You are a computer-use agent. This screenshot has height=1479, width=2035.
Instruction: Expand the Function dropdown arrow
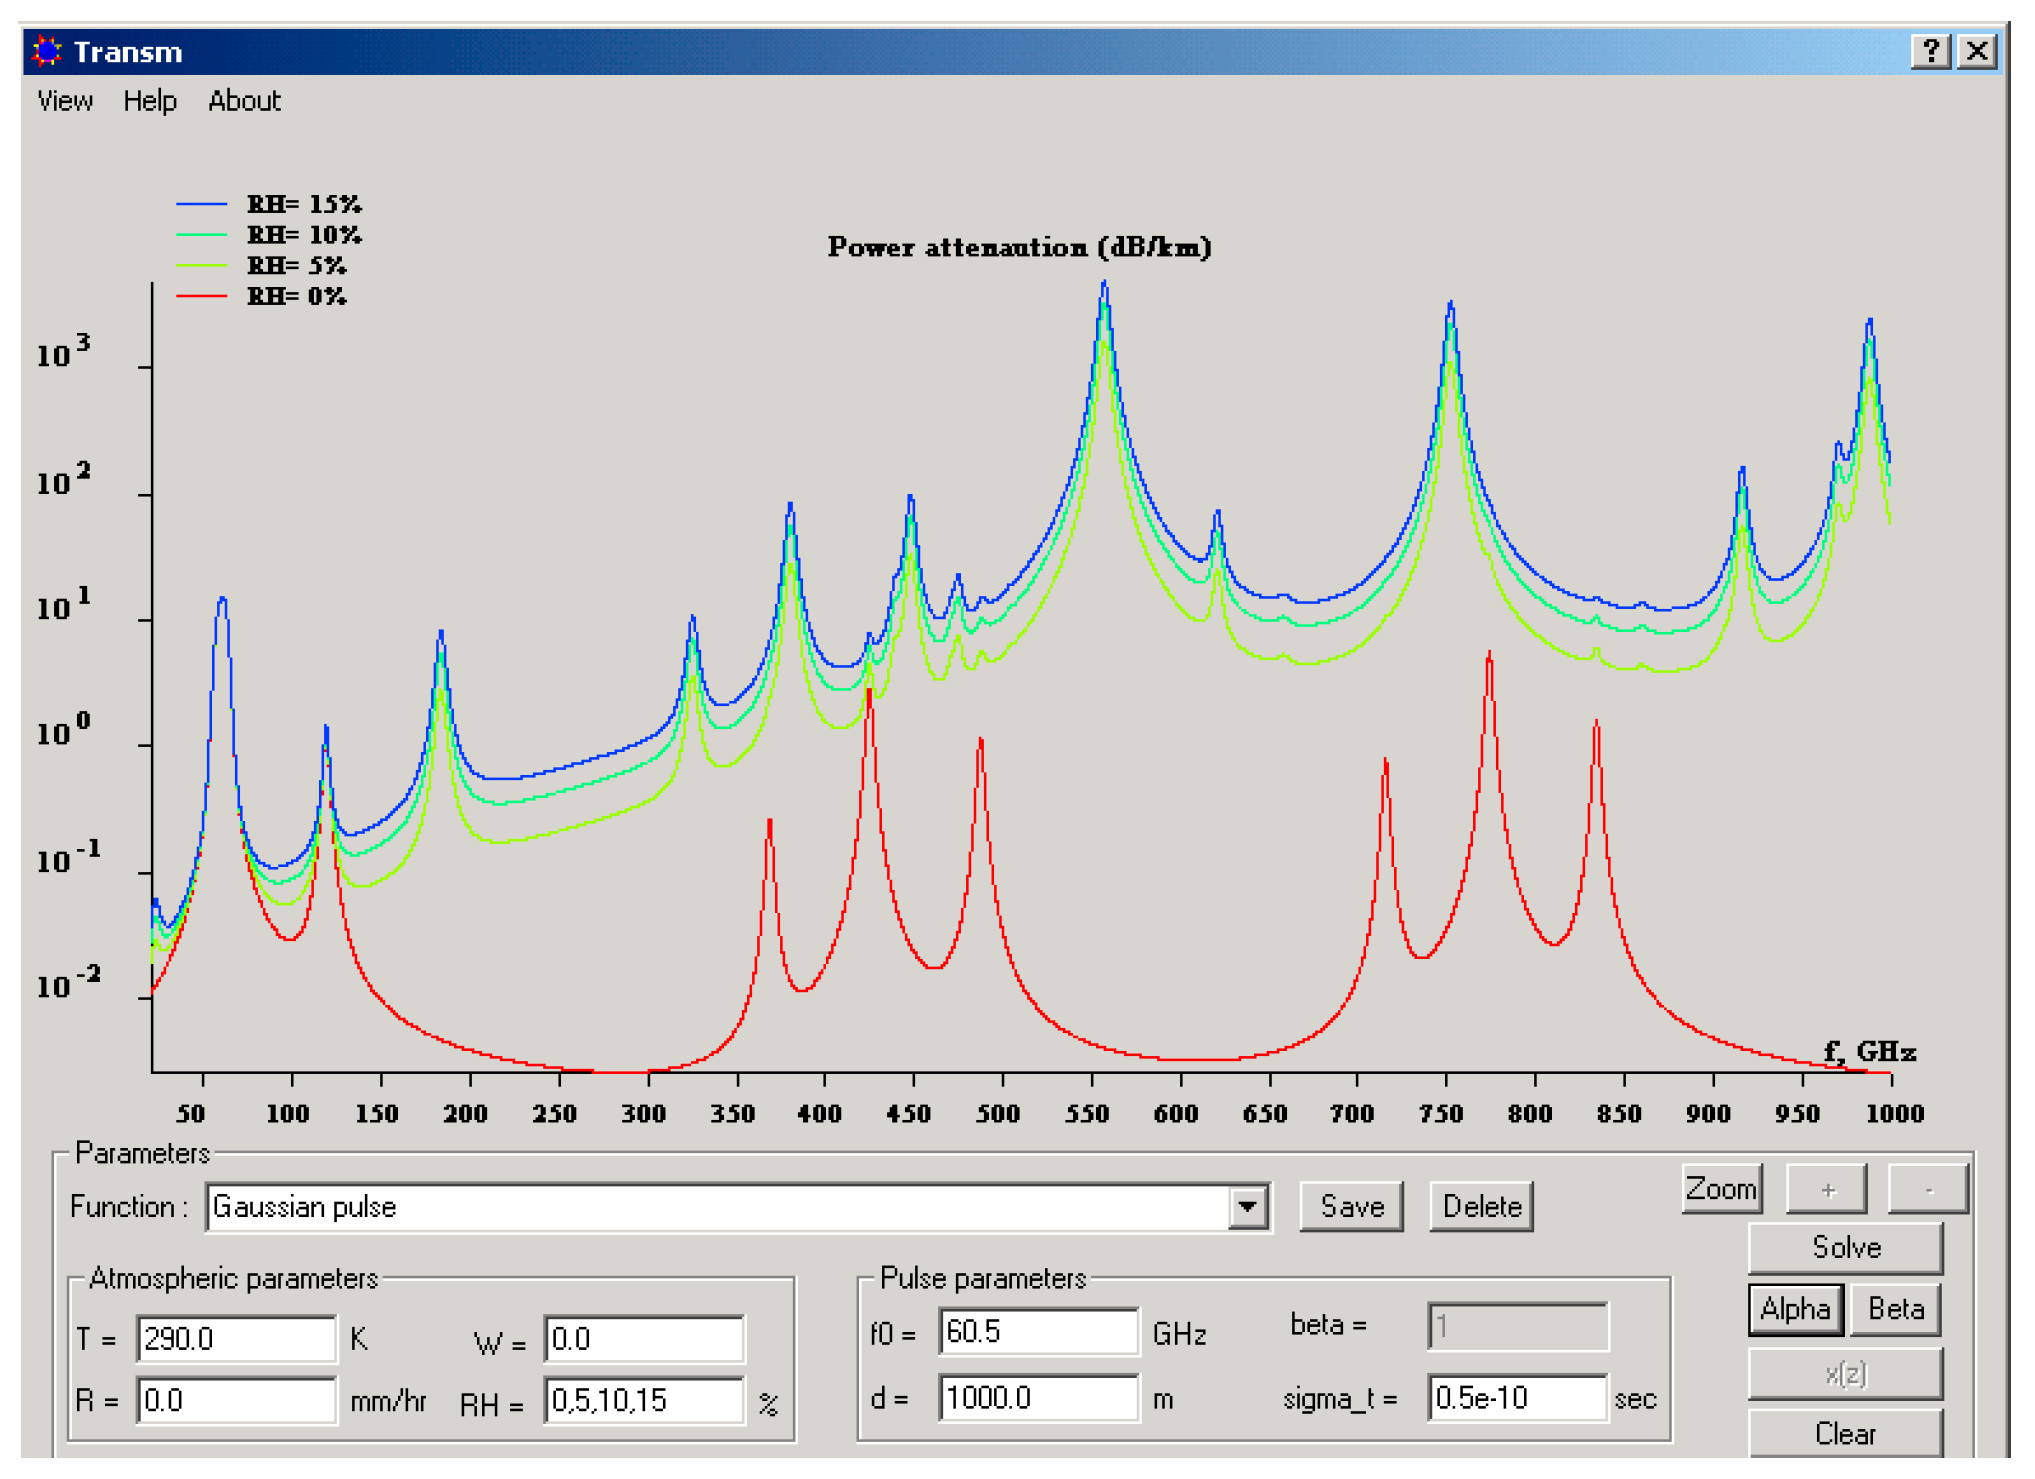[1247, 1207]
